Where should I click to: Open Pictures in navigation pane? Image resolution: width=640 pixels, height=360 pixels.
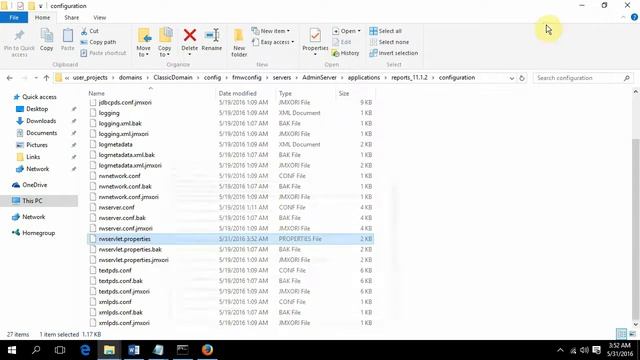click(x=37, y=145)
